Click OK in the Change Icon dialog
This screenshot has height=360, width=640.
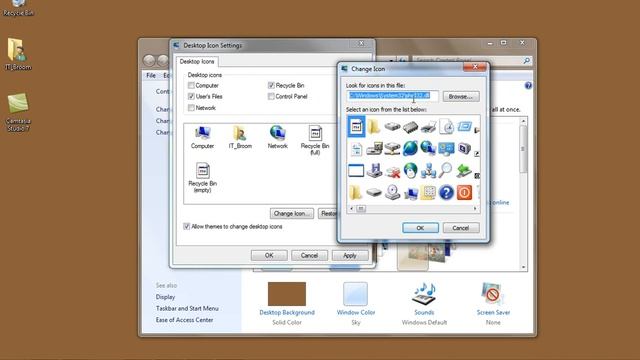point(420,228)
